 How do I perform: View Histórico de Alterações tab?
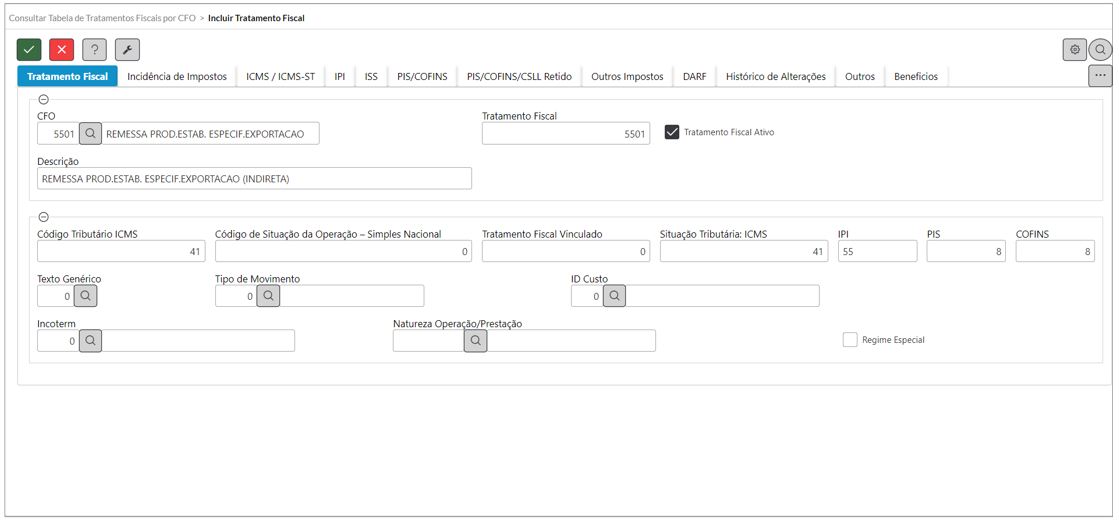pyautogui.click(x=776, y=76)
